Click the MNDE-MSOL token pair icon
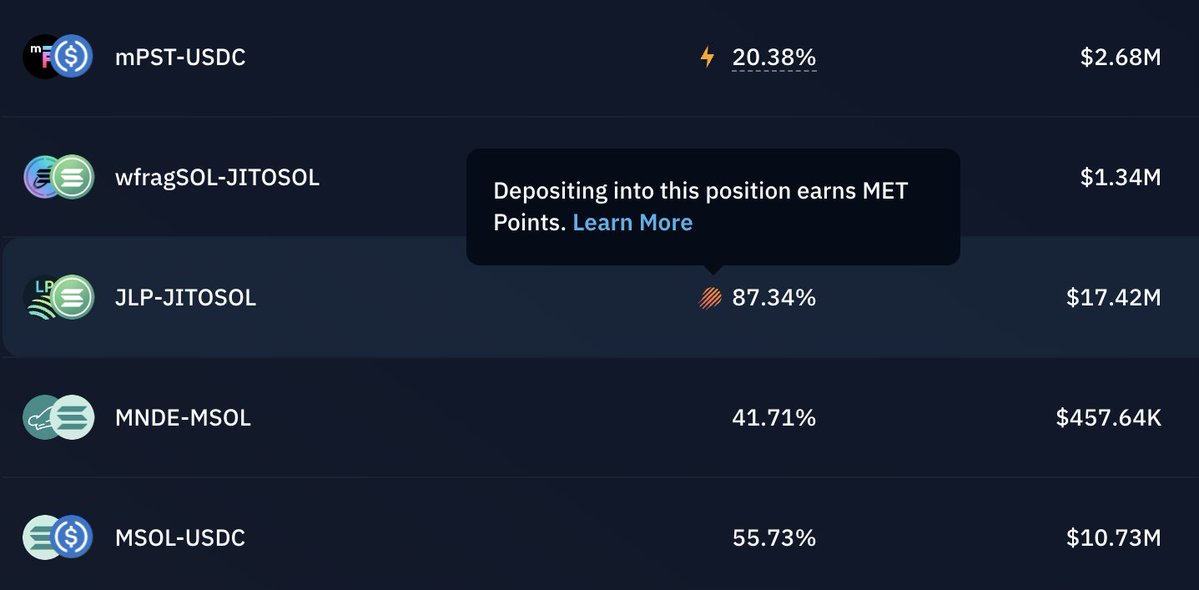1199x590 pixels. 57,417
